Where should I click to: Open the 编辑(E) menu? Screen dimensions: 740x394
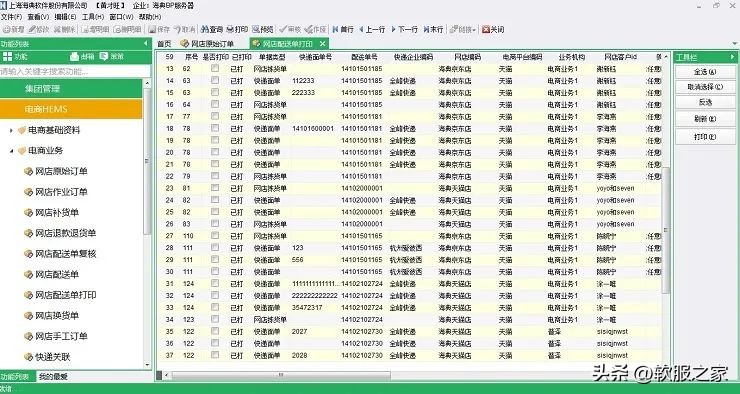65,17
